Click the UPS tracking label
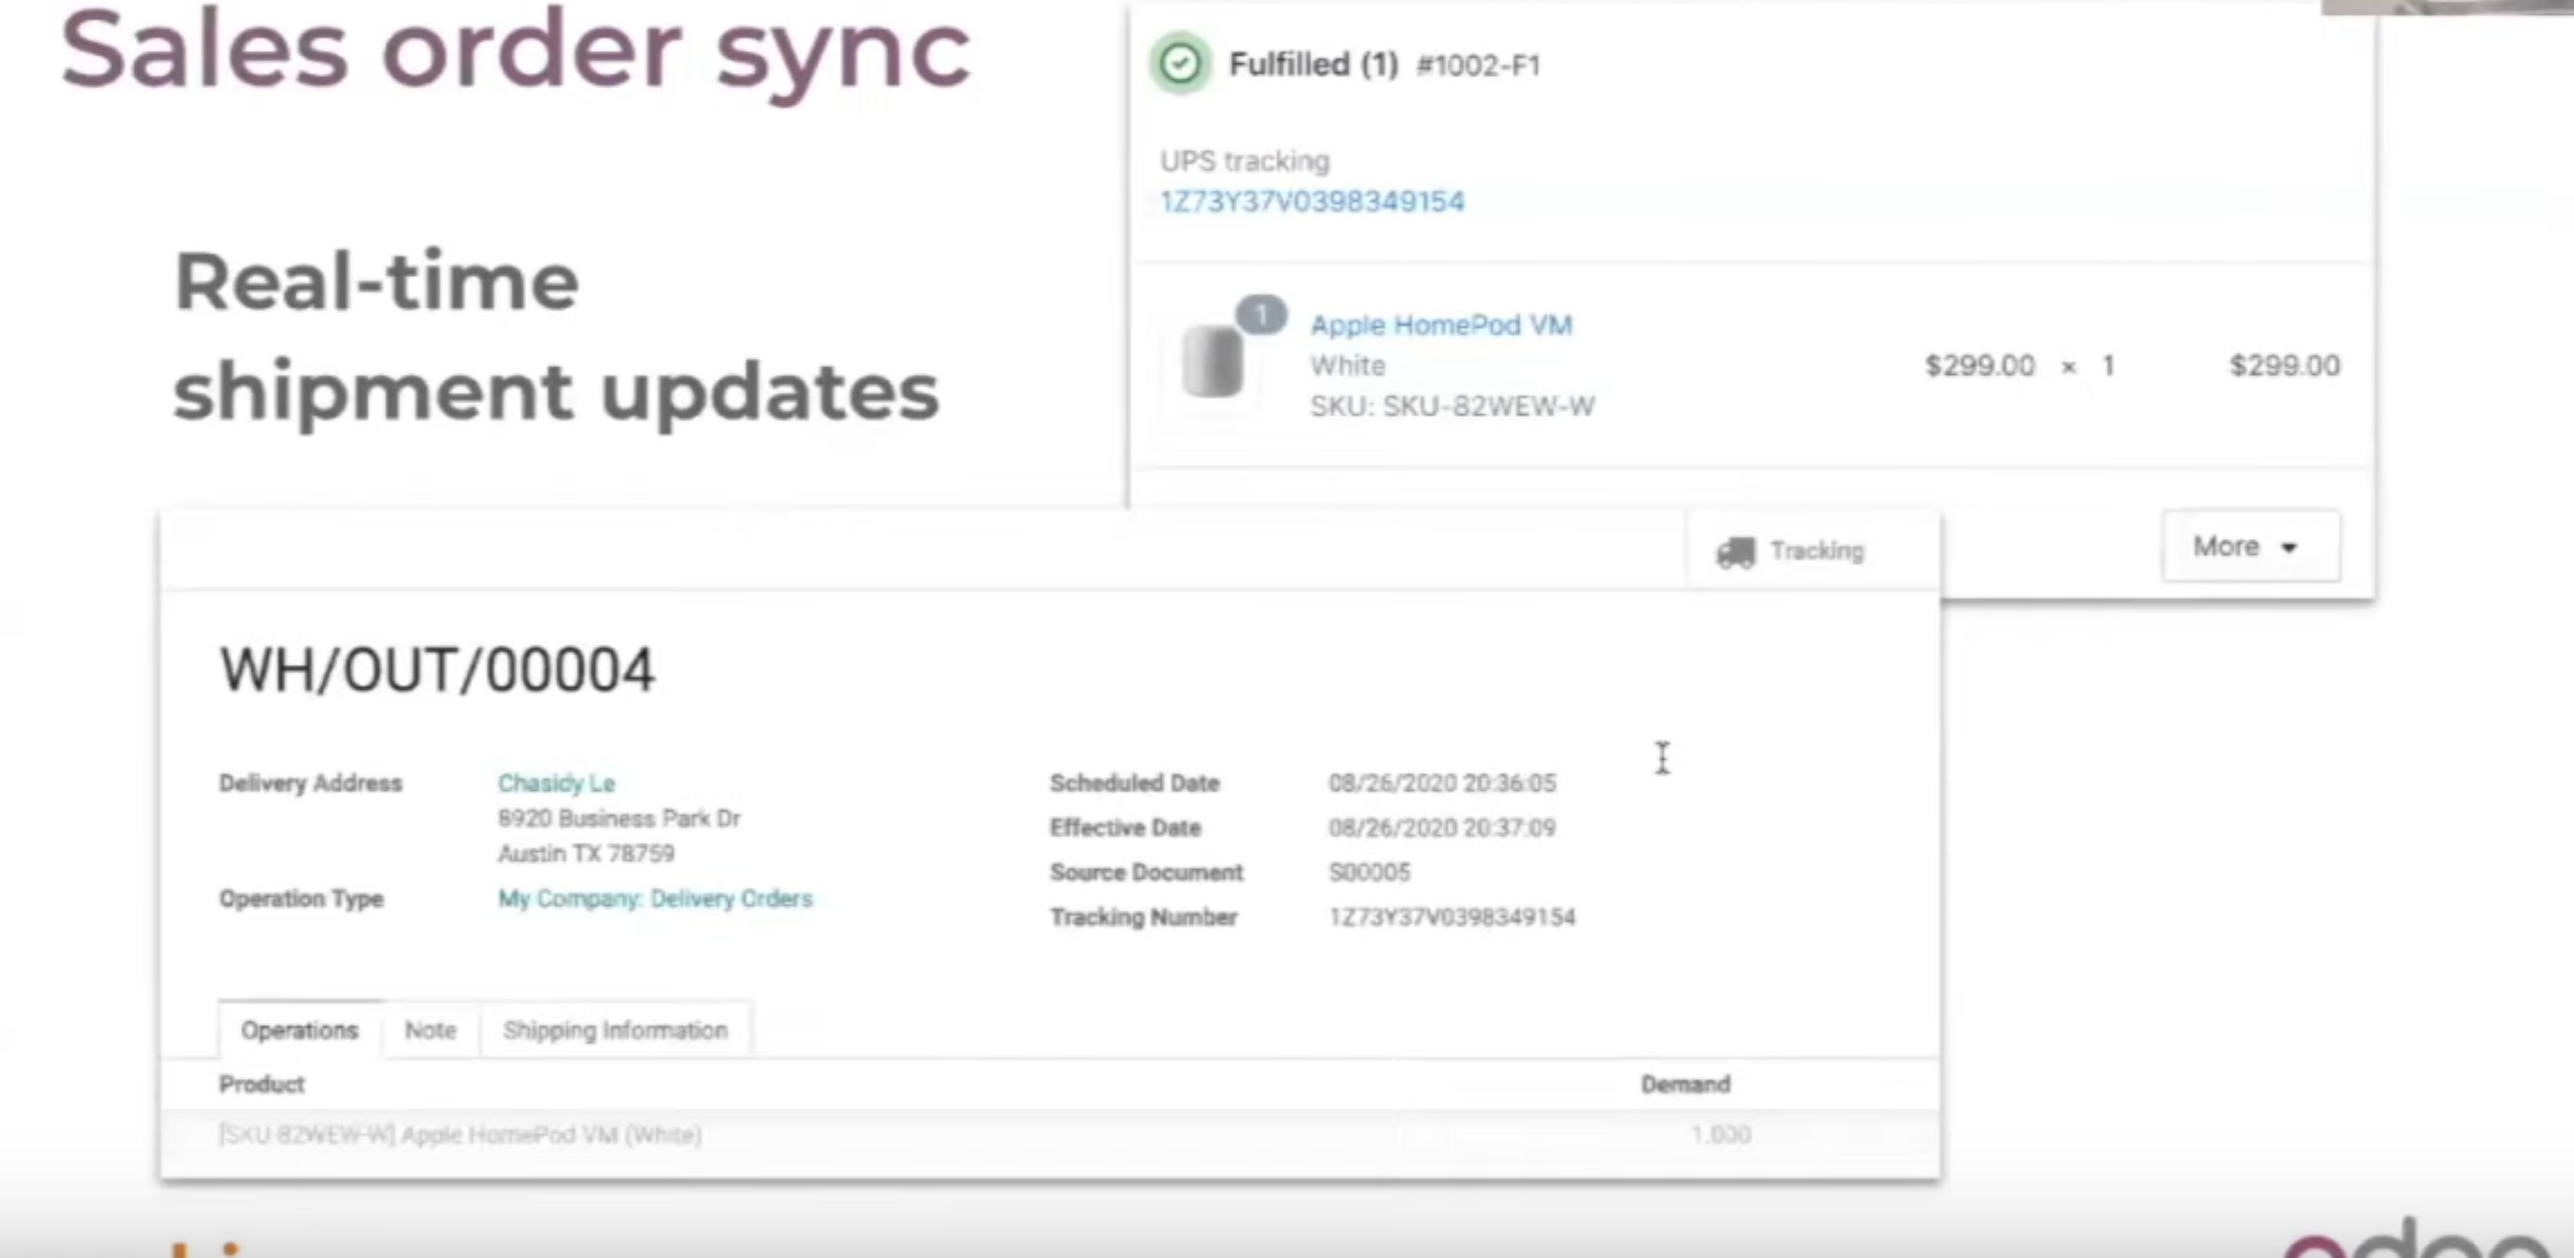The height and width of the screenshot is (1258, 2574). click(1245, 161)
